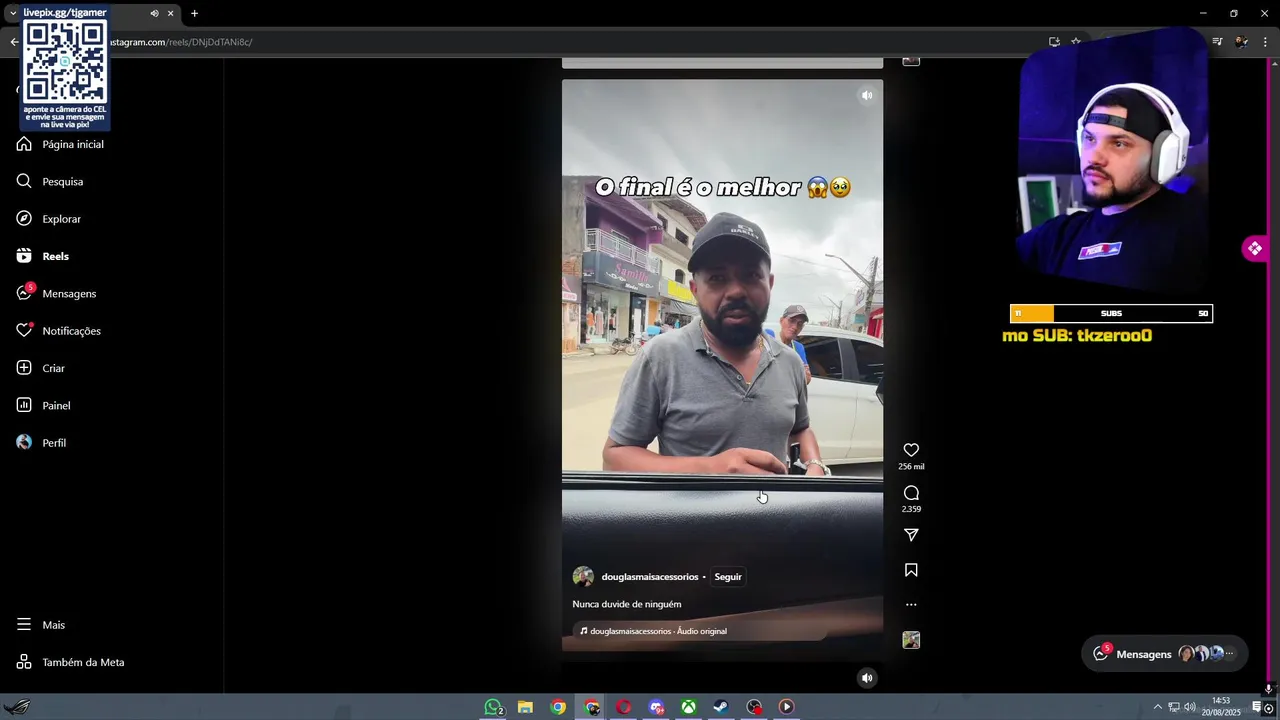The height and width of the screenshot is (720, 1280).
Task: Open the Reels section
Action: point(43,256)
